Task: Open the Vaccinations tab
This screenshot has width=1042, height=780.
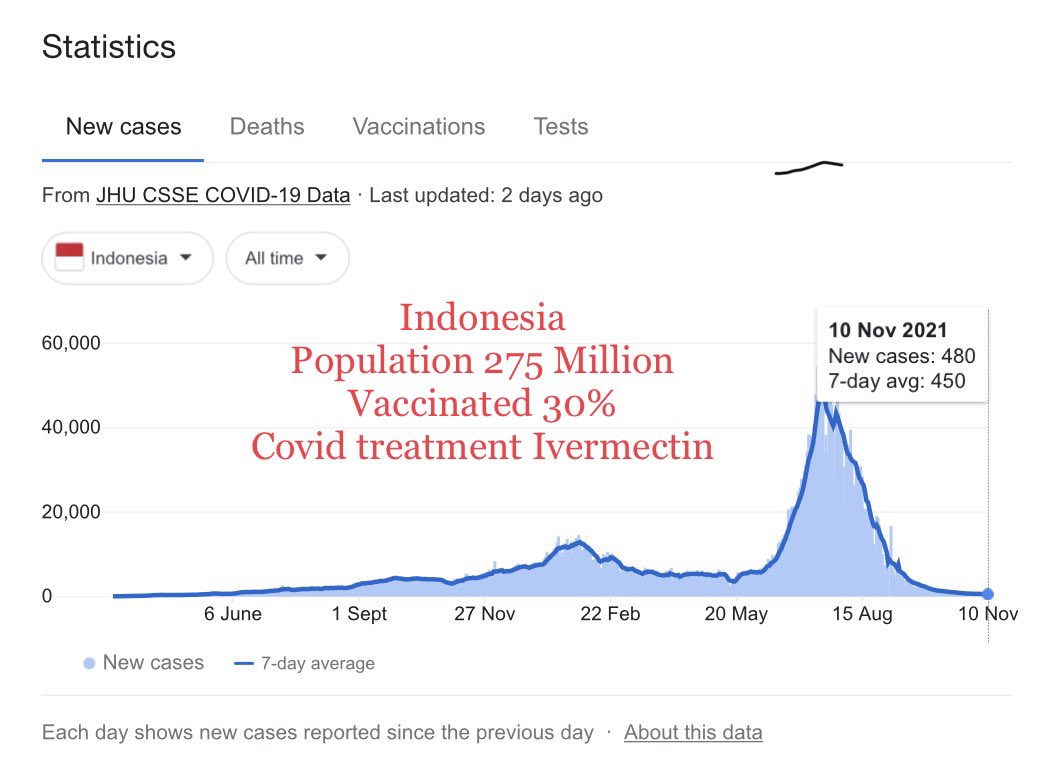Action: (x=418, y=127)
